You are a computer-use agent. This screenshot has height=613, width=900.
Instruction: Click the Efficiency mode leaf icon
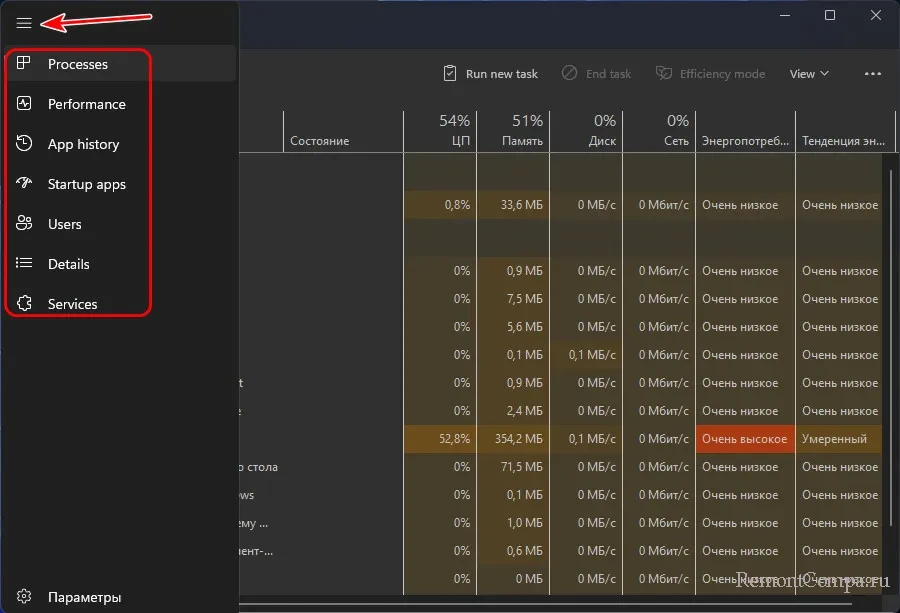[x=664, y=73]
